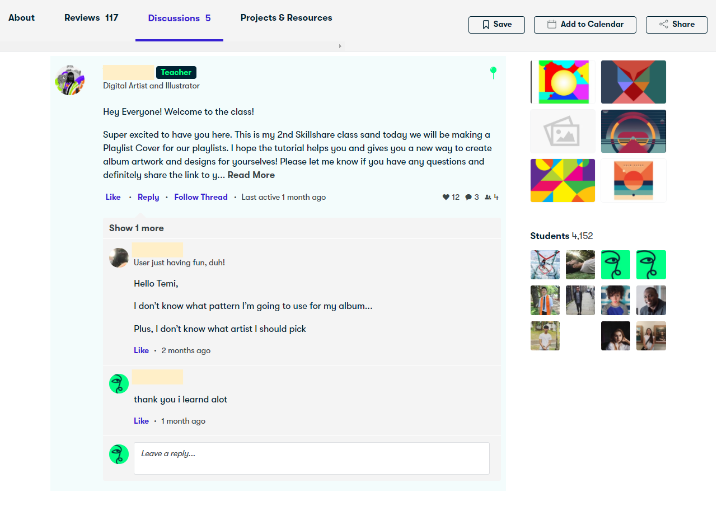Open the teacher's profile avatar
Image resolution: width=716 pixels, height=508 pixels.
pyautogui.click(x=70, y=80)
